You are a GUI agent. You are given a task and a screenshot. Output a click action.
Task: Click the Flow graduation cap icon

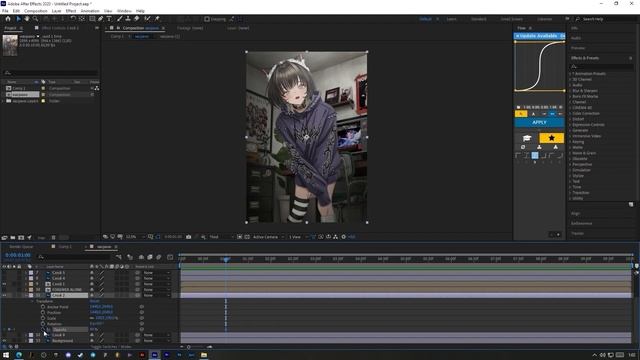tap(527, 138)
